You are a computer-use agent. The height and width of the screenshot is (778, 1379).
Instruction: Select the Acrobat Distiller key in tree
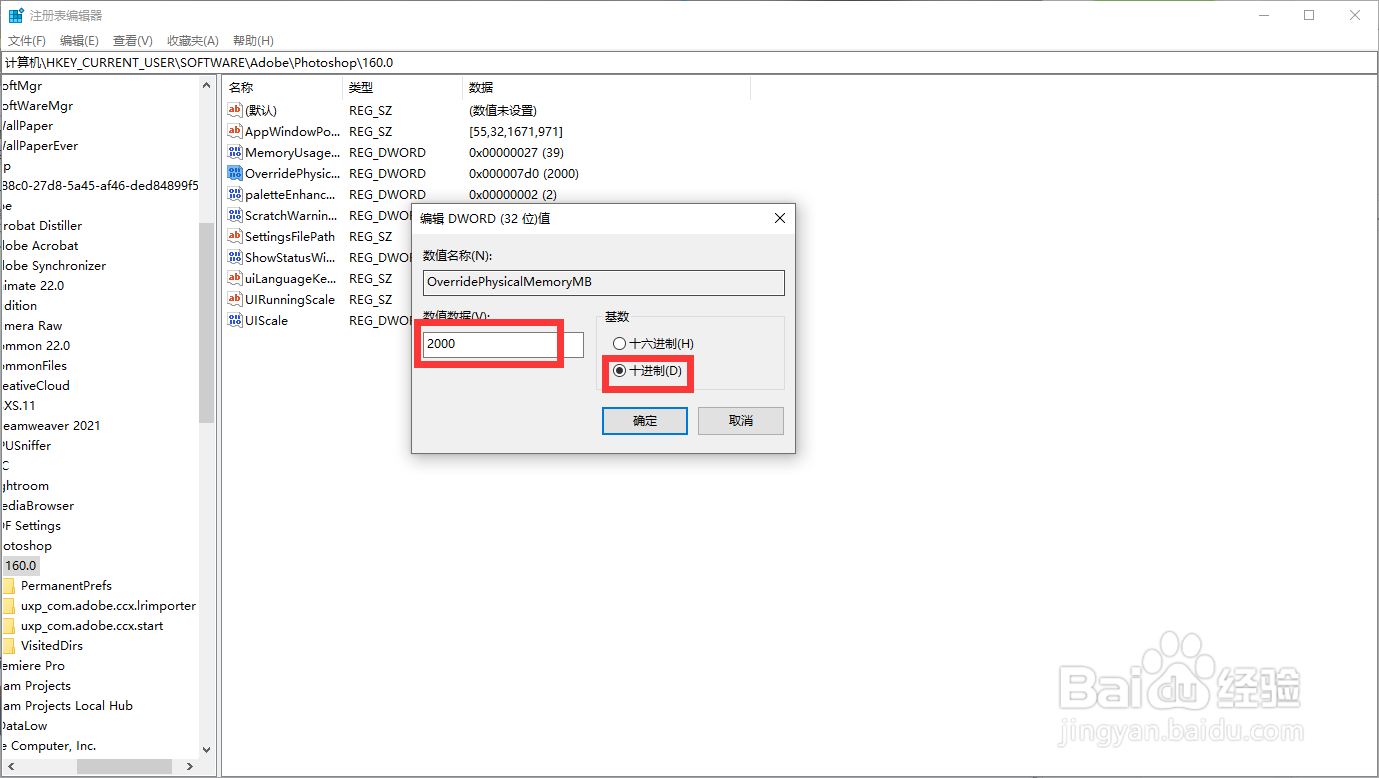41,226
